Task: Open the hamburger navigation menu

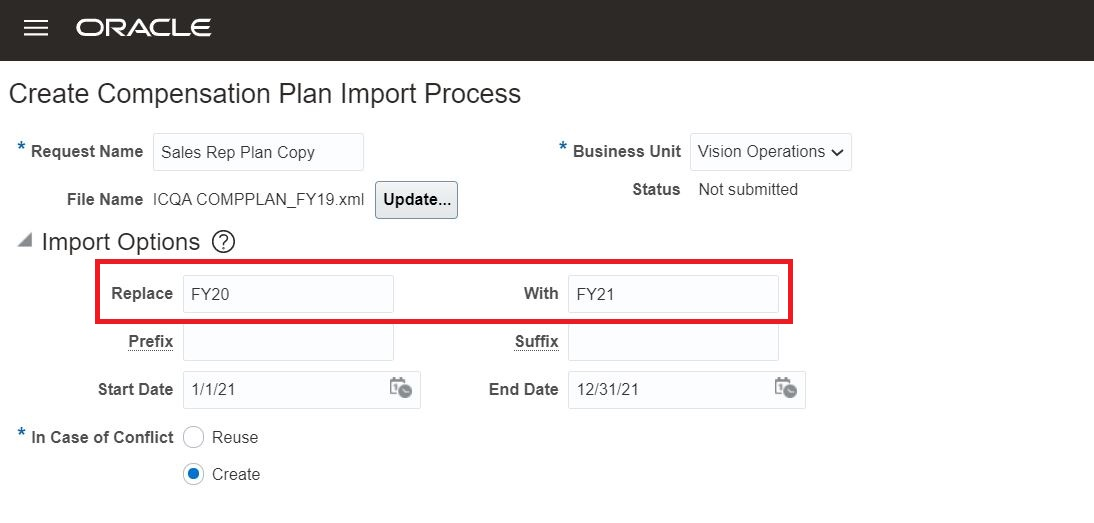Action: [x=36, y=28]
